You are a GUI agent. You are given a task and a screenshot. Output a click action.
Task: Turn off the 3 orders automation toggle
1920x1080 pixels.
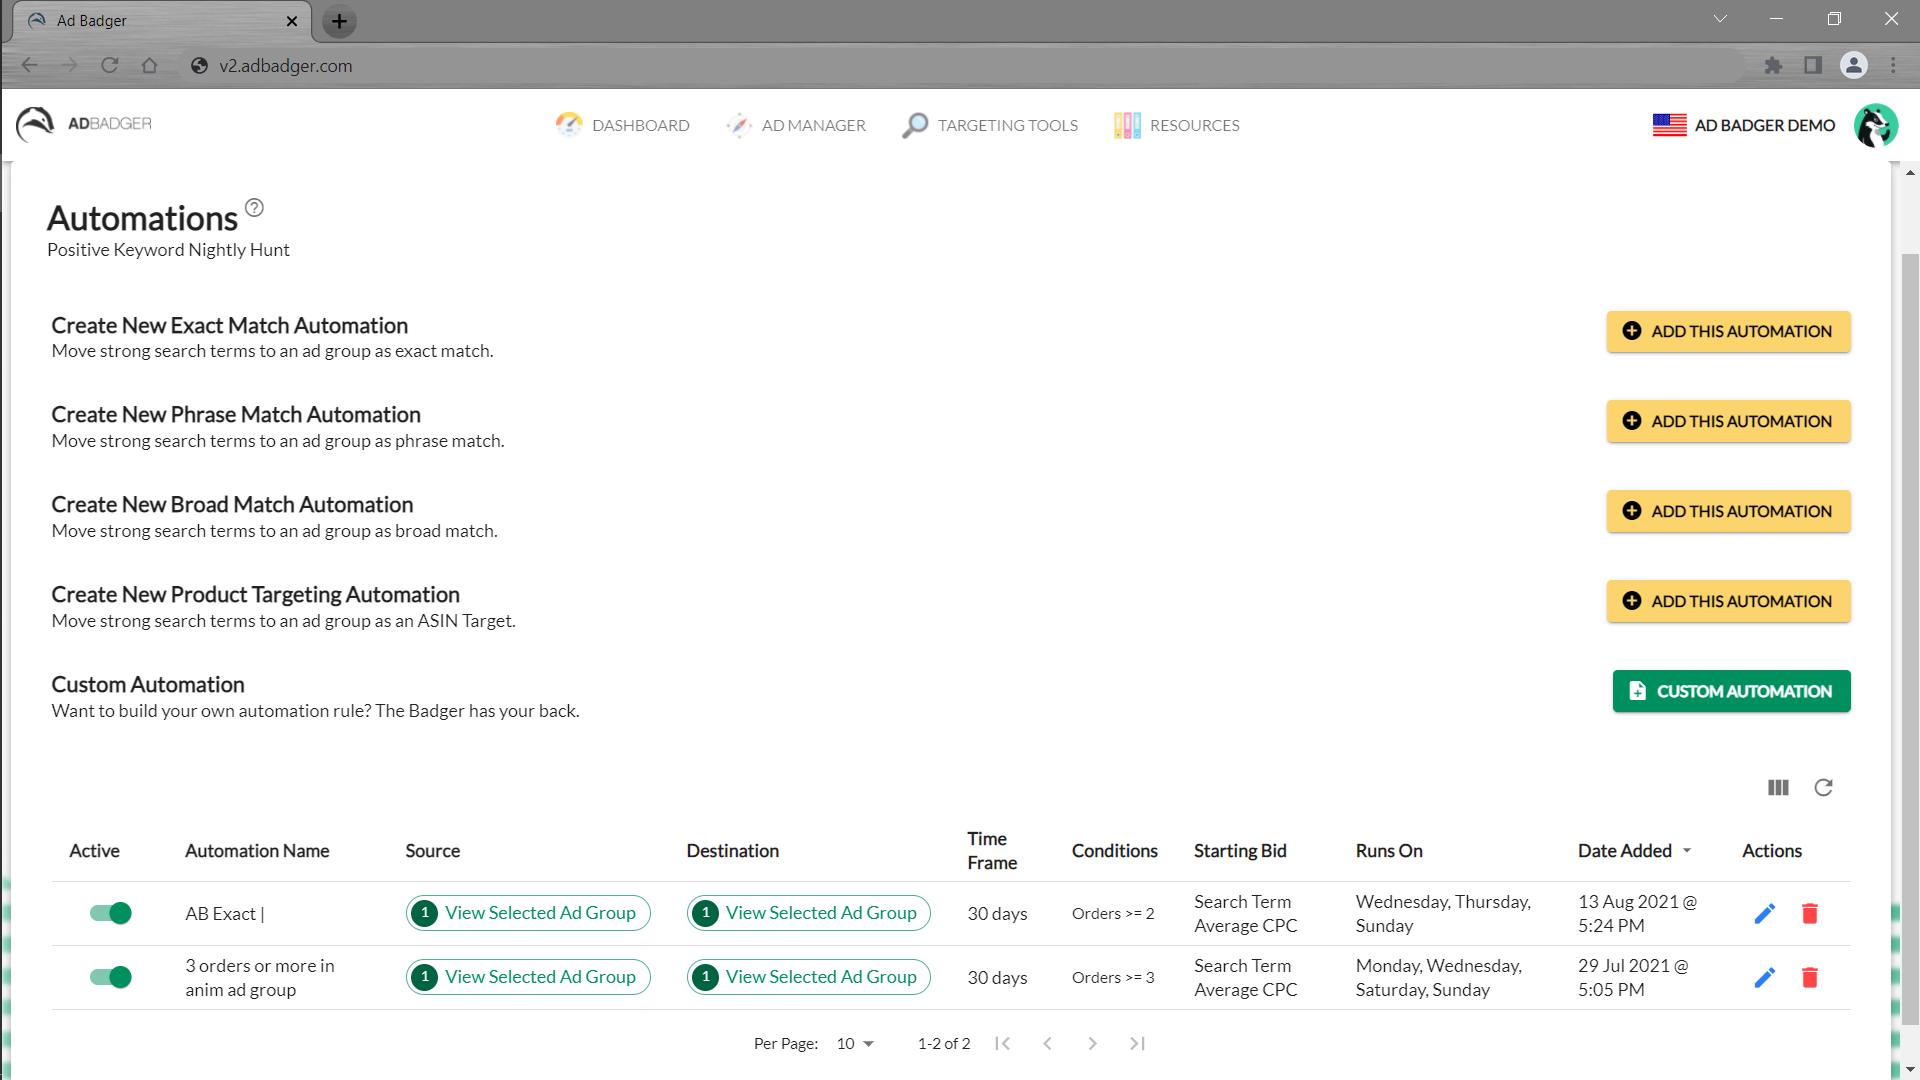pyautogui.click(x=110, y=977)
